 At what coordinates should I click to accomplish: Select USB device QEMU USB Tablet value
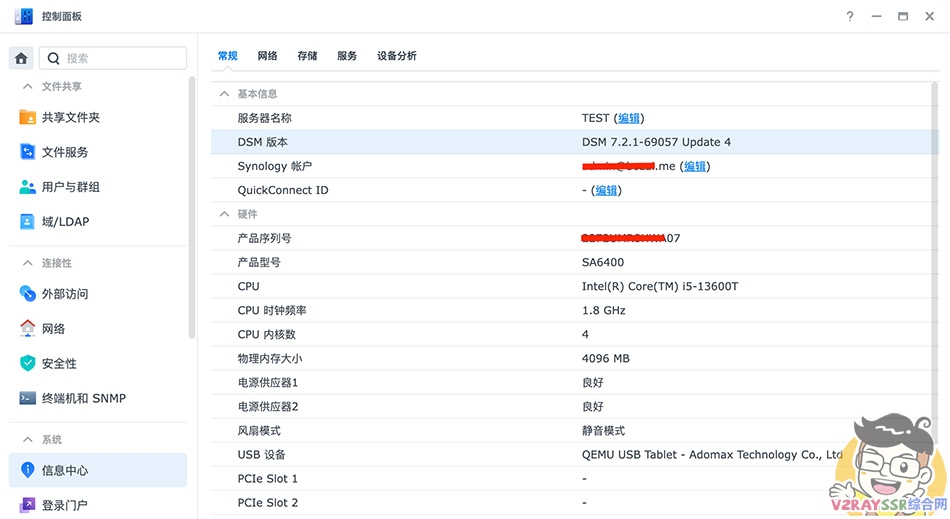point(712,455)
